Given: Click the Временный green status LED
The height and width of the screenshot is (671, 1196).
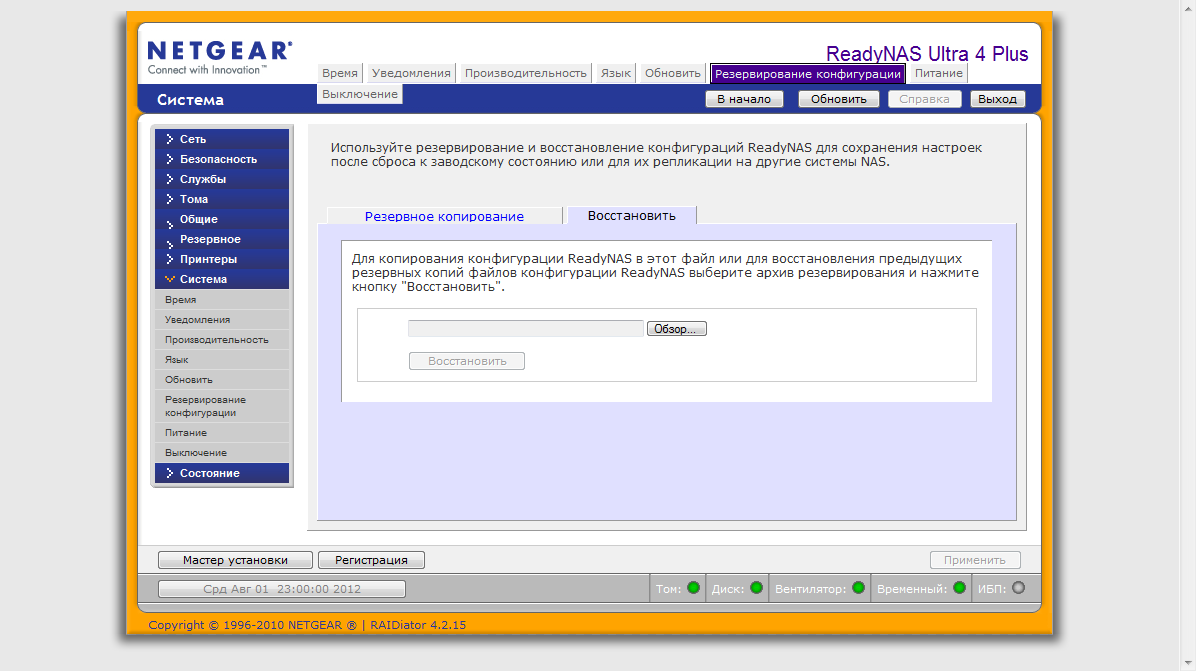Looking at the screenshot, I should click(960, 588).
